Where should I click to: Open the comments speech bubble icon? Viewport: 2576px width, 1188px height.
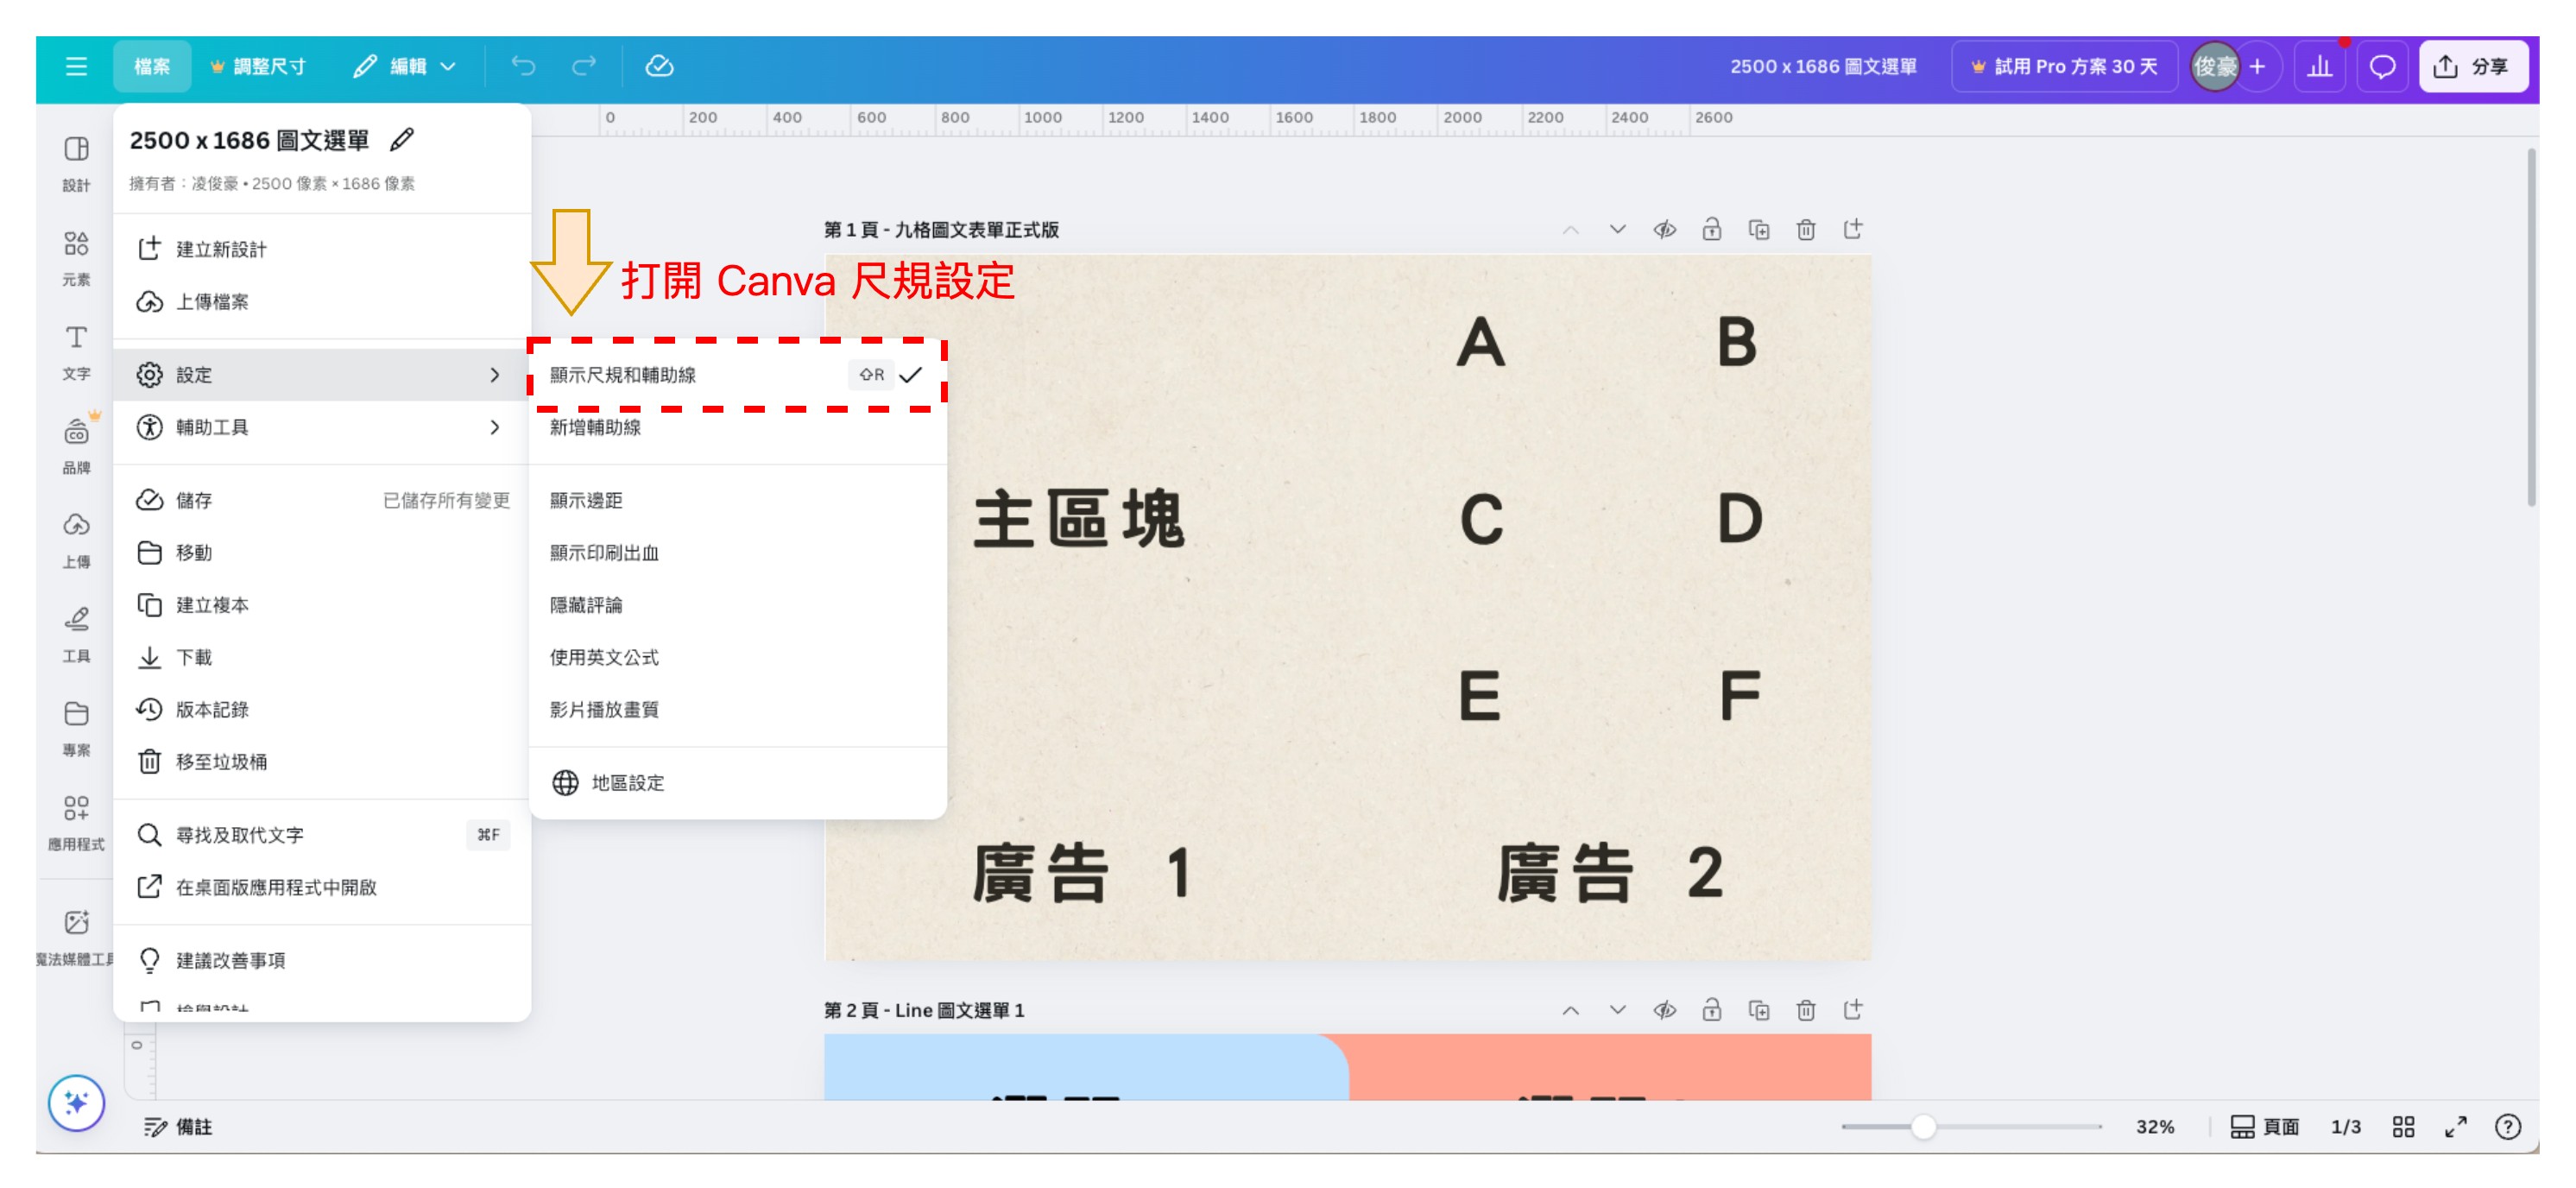[2382, 66]
